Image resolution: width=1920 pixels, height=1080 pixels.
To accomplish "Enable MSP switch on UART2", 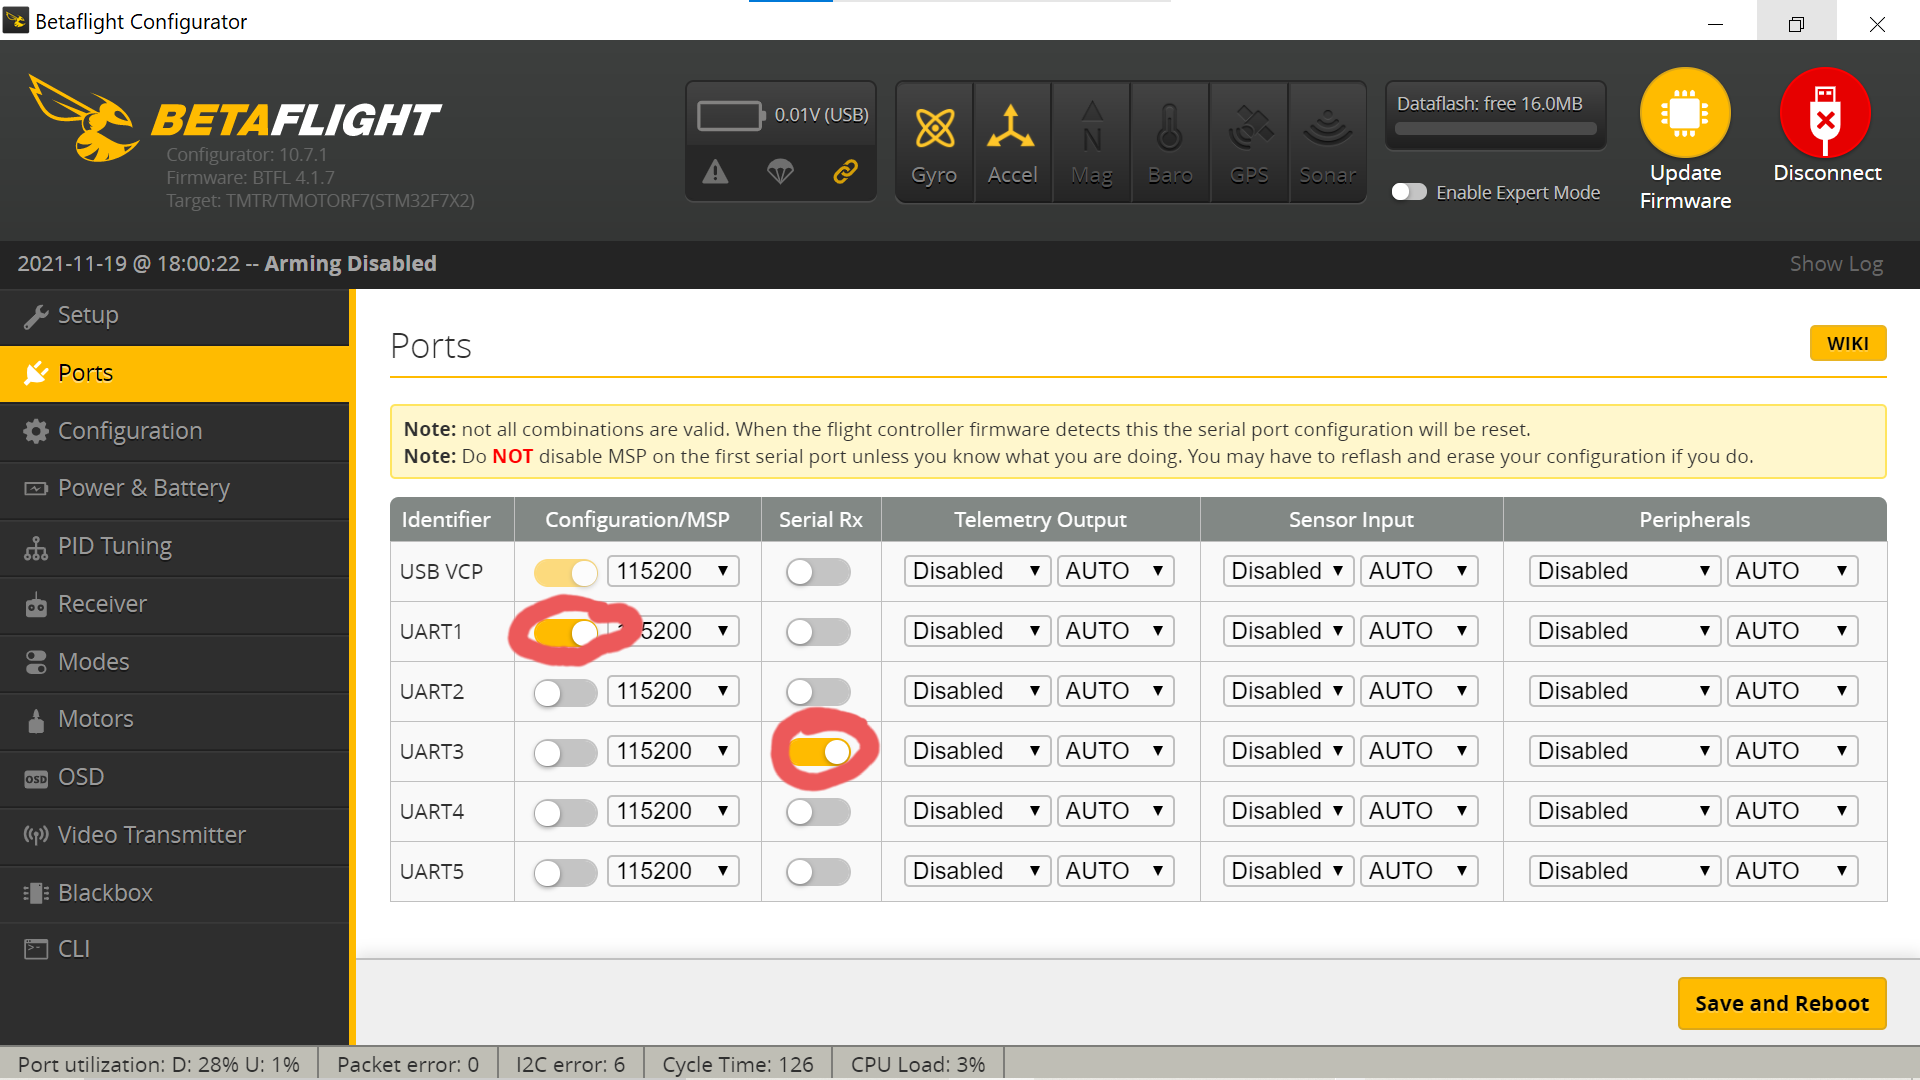I will click(565, 692).
